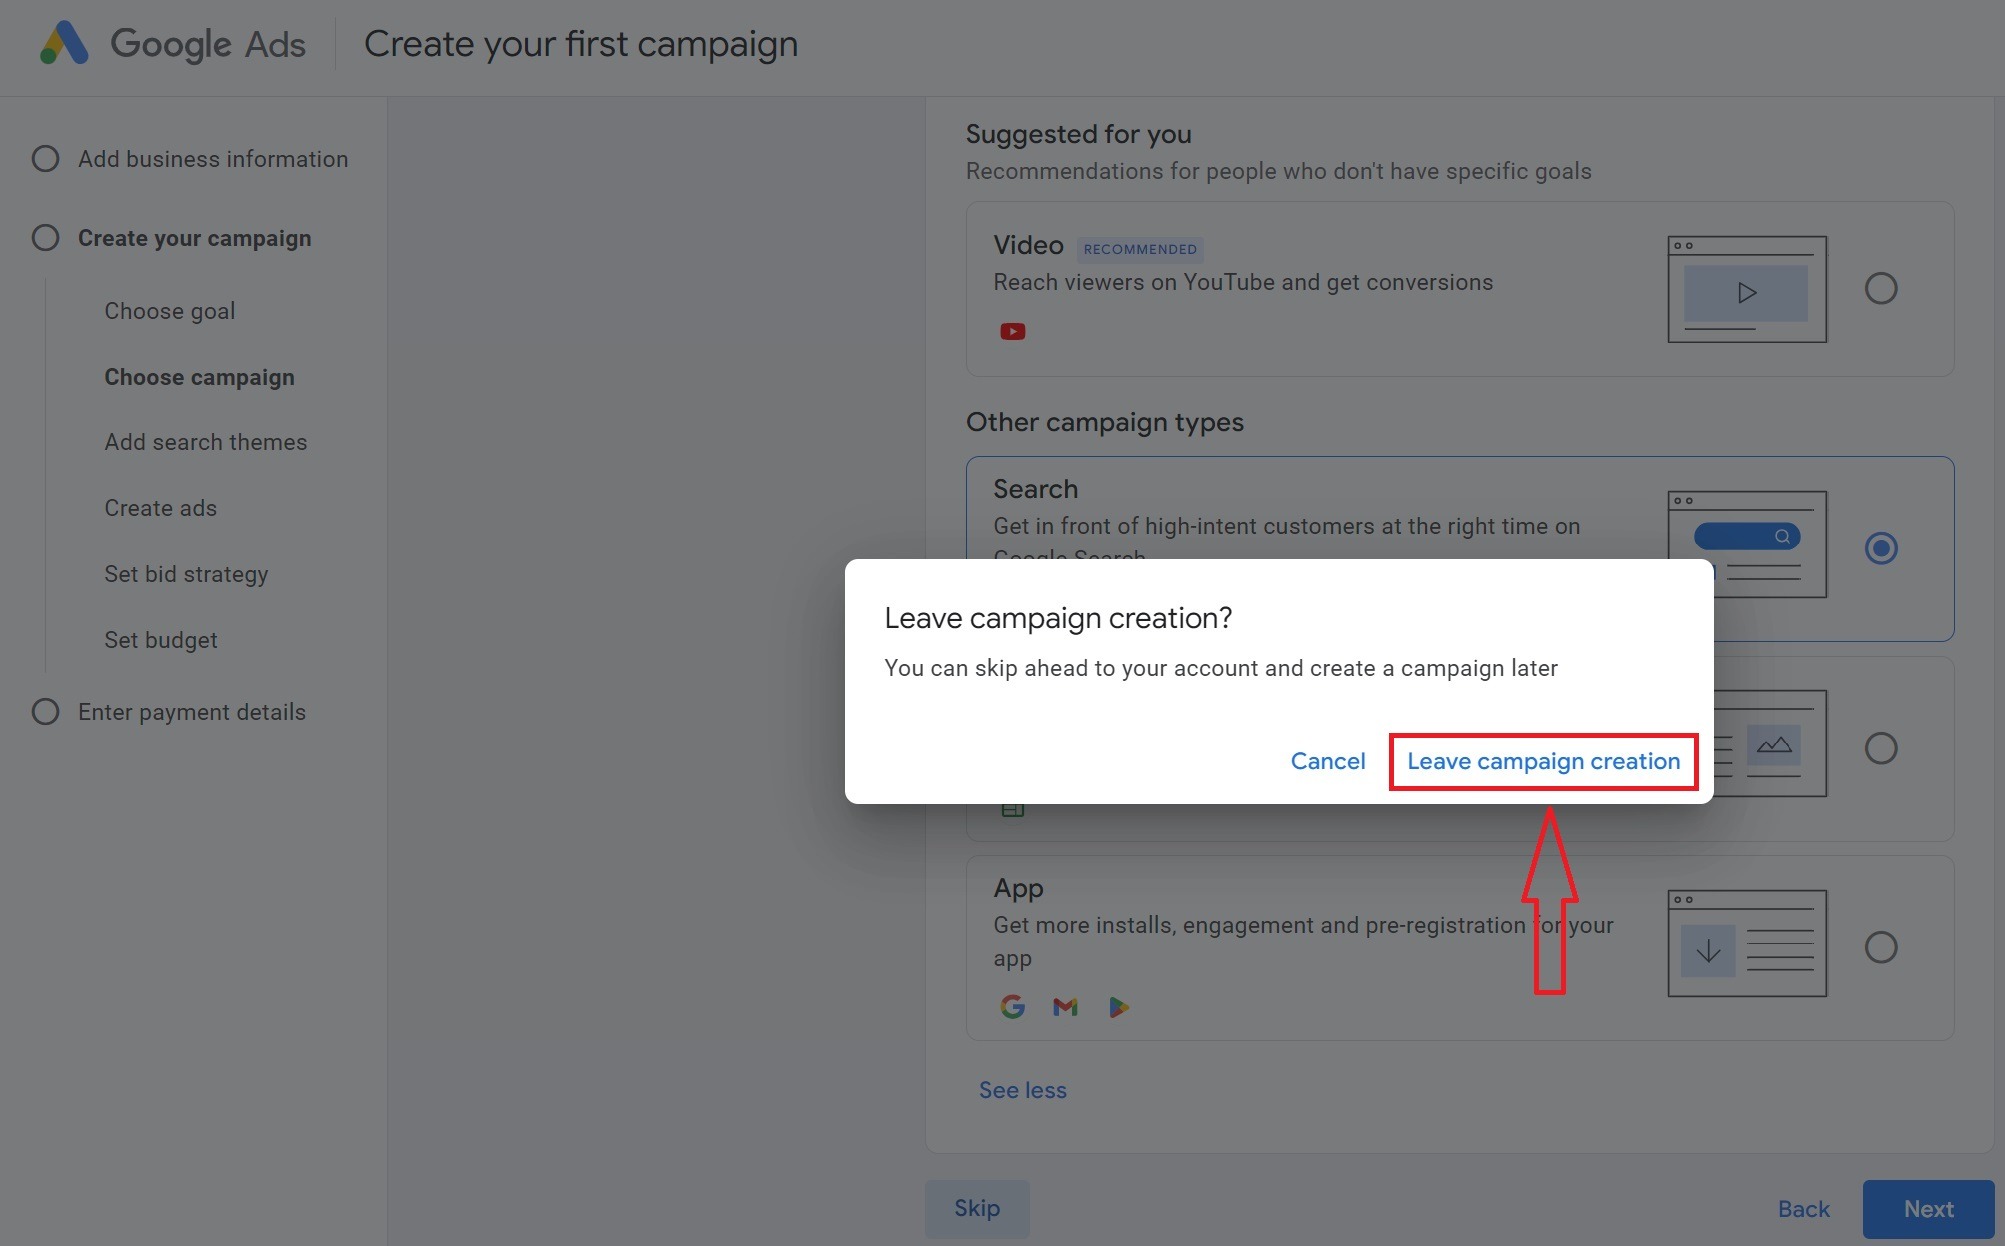Click the App campaign preview illustration

pos(1746,941)
